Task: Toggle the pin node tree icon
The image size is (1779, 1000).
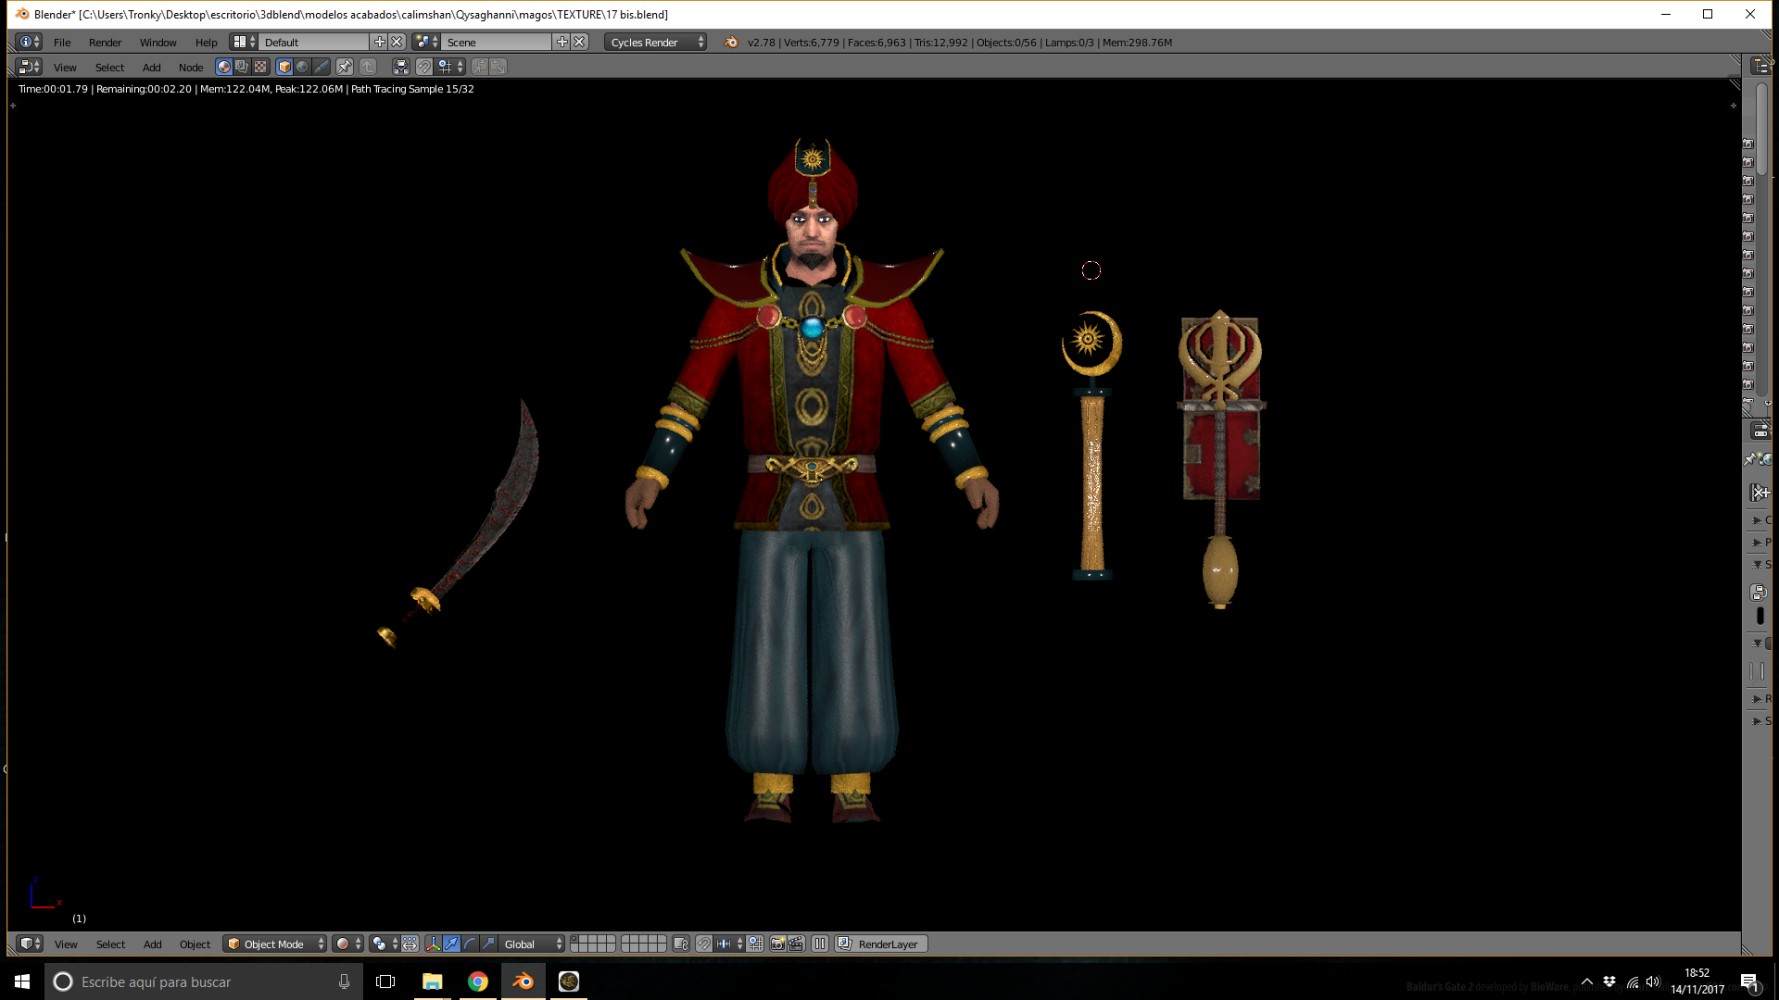Action: [344, 67]
